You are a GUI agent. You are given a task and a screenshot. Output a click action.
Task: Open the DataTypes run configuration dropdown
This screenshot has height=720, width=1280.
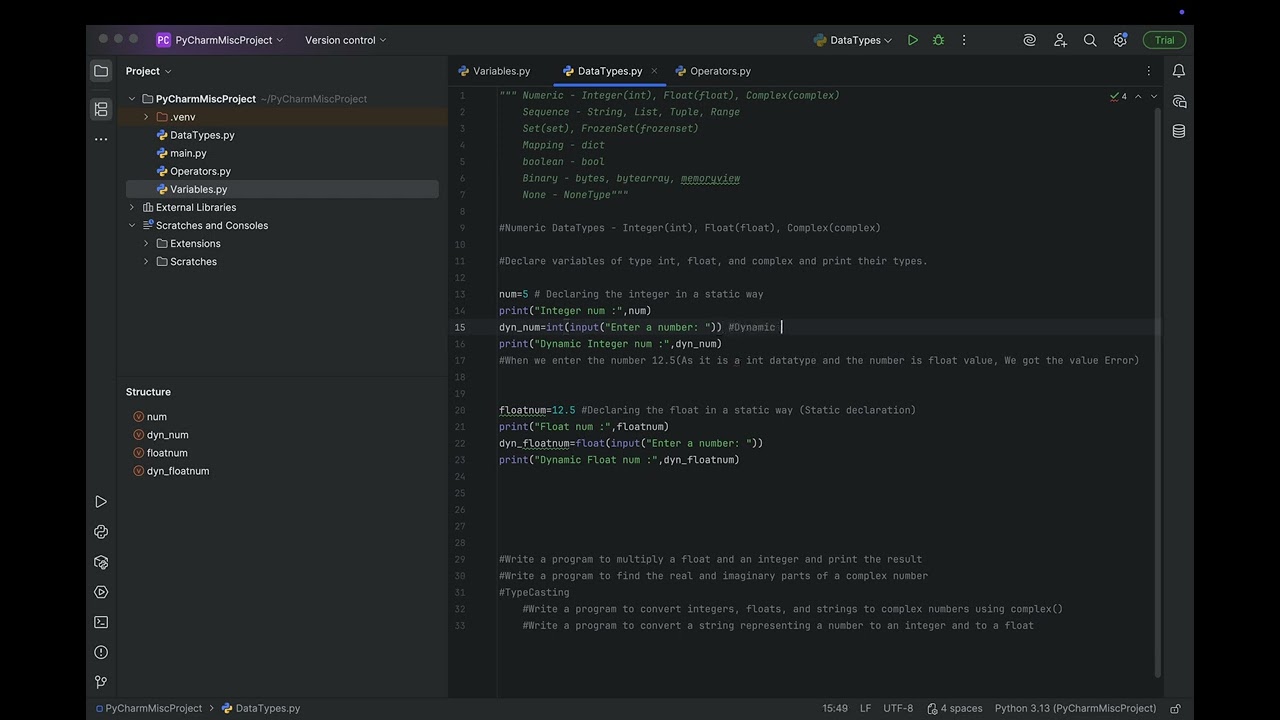point(853,40)
